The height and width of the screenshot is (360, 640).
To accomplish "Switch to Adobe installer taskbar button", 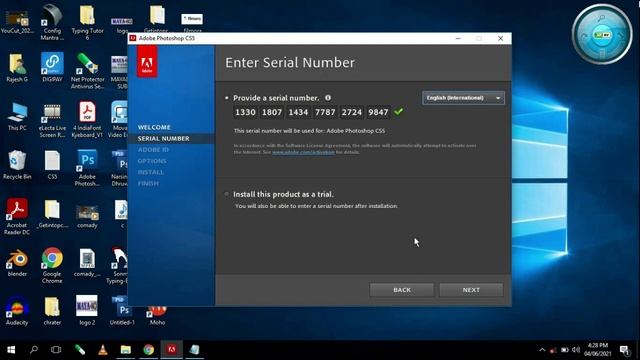I will (171, 350).
